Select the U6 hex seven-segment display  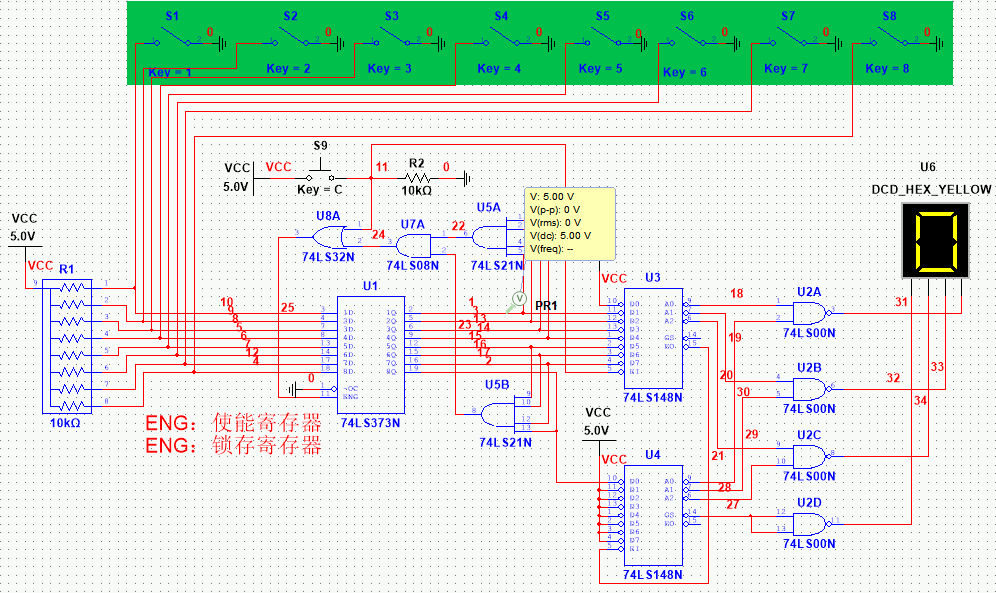point(936,241)
